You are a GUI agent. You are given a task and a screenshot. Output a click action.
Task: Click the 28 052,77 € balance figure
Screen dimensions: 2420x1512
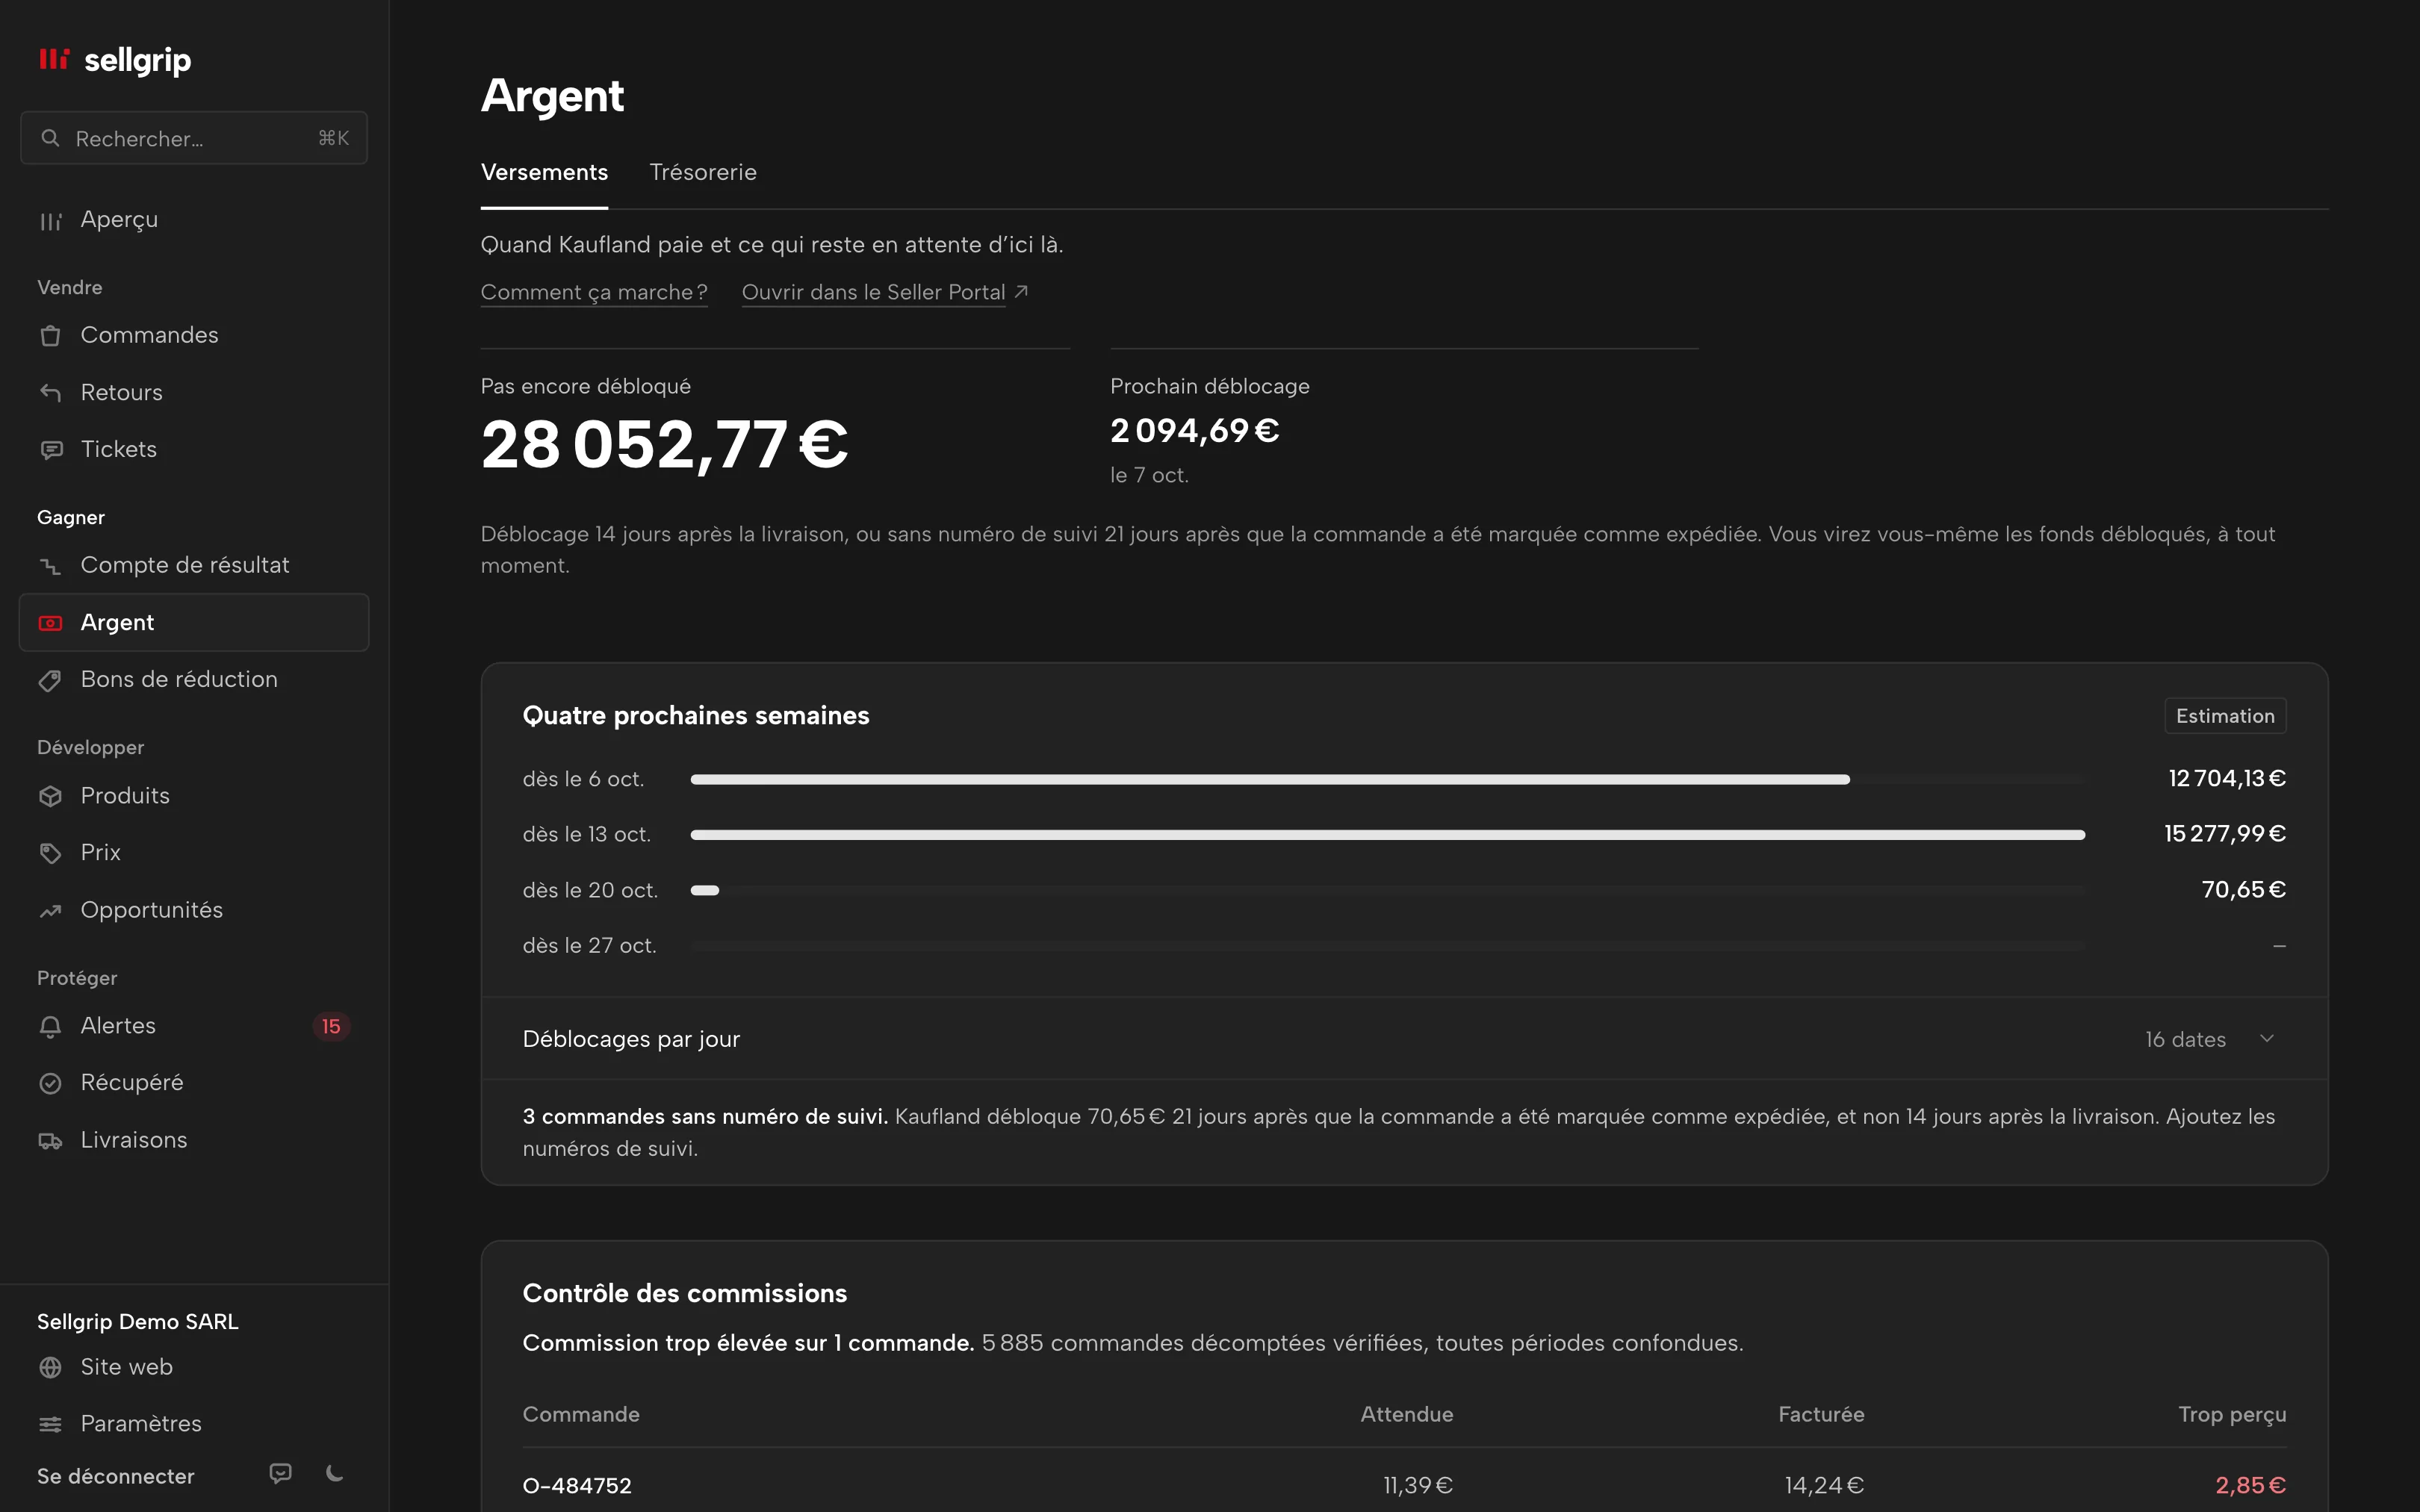point(664,444)
